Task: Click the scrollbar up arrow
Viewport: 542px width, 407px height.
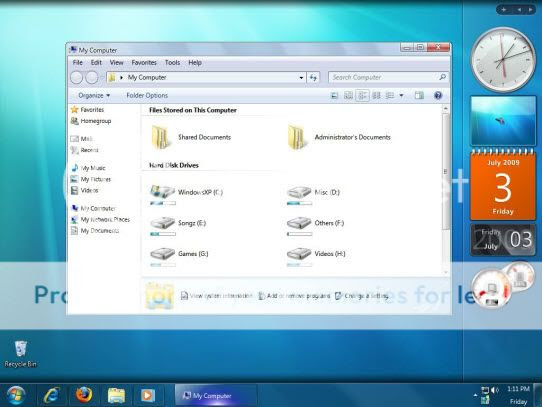Action: pos(446,109)
